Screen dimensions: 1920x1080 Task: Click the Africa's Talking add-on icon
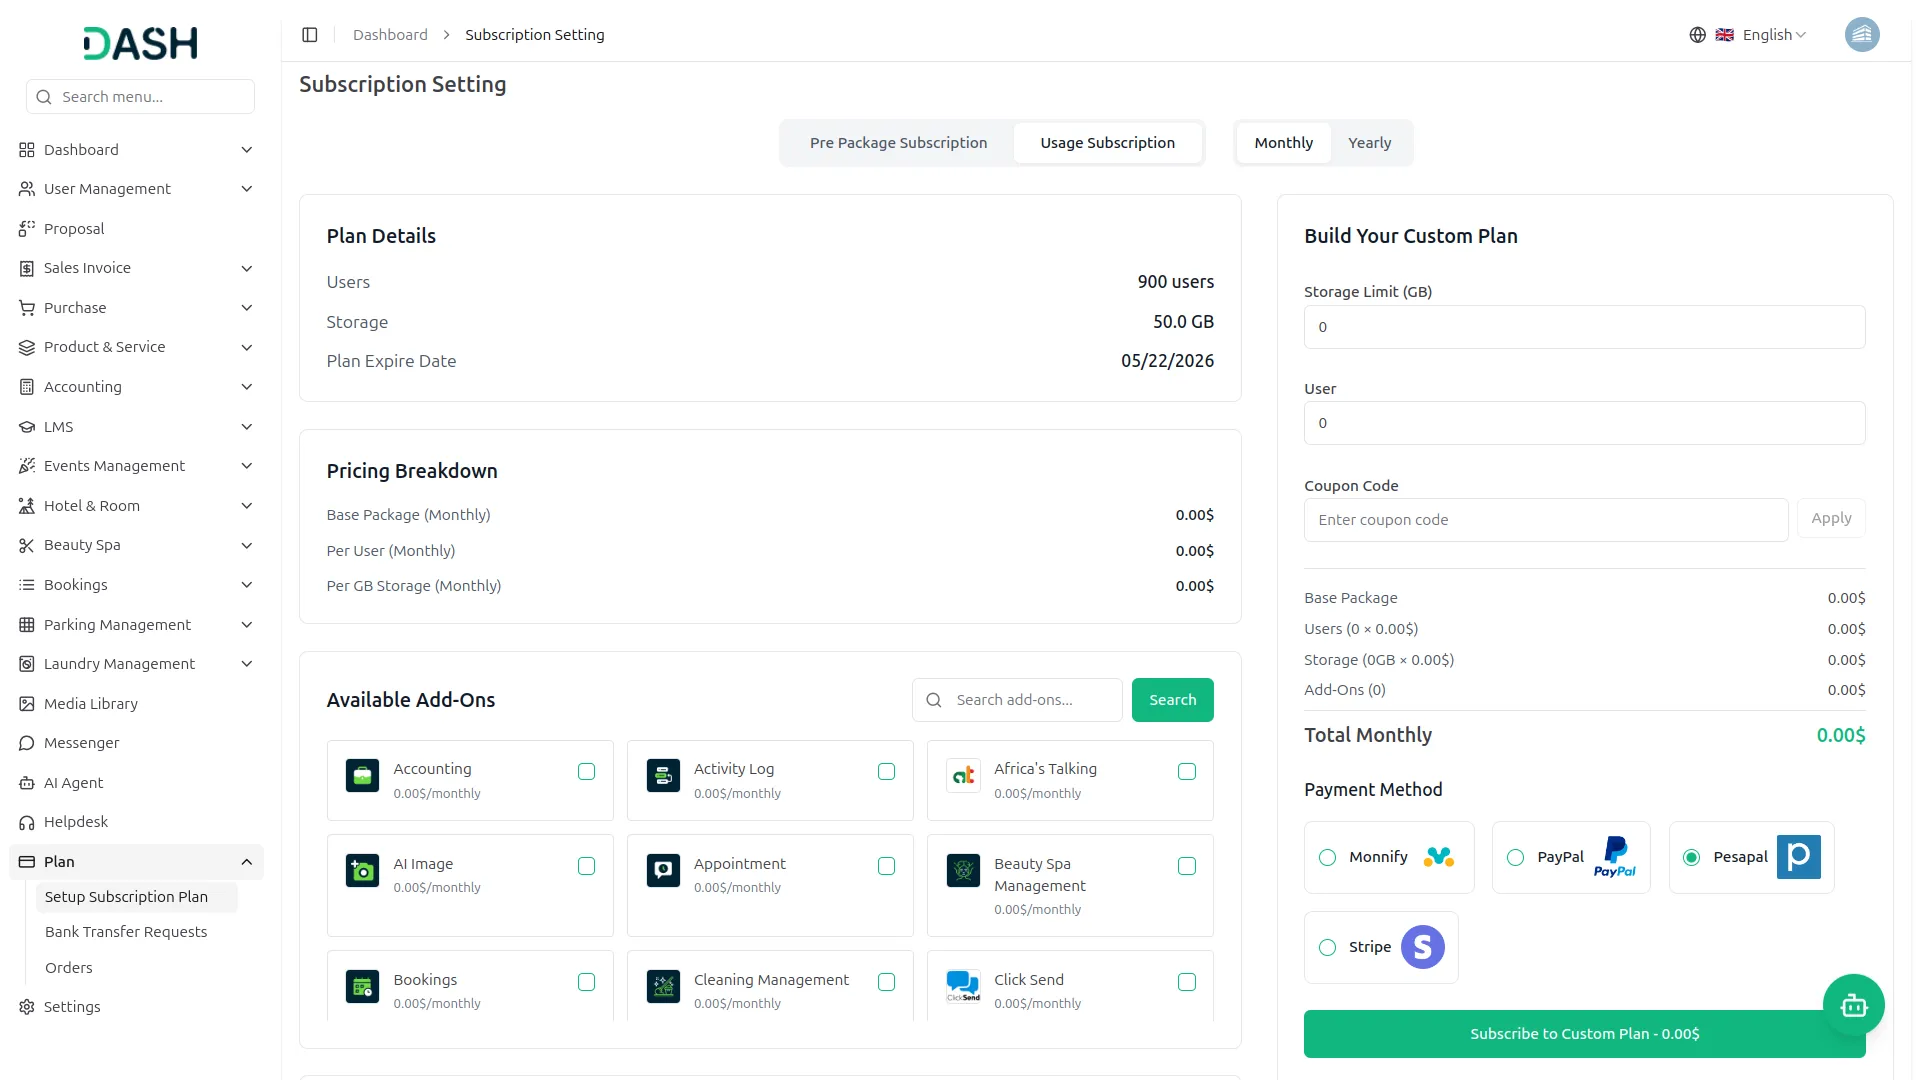[x=963, y=776]
